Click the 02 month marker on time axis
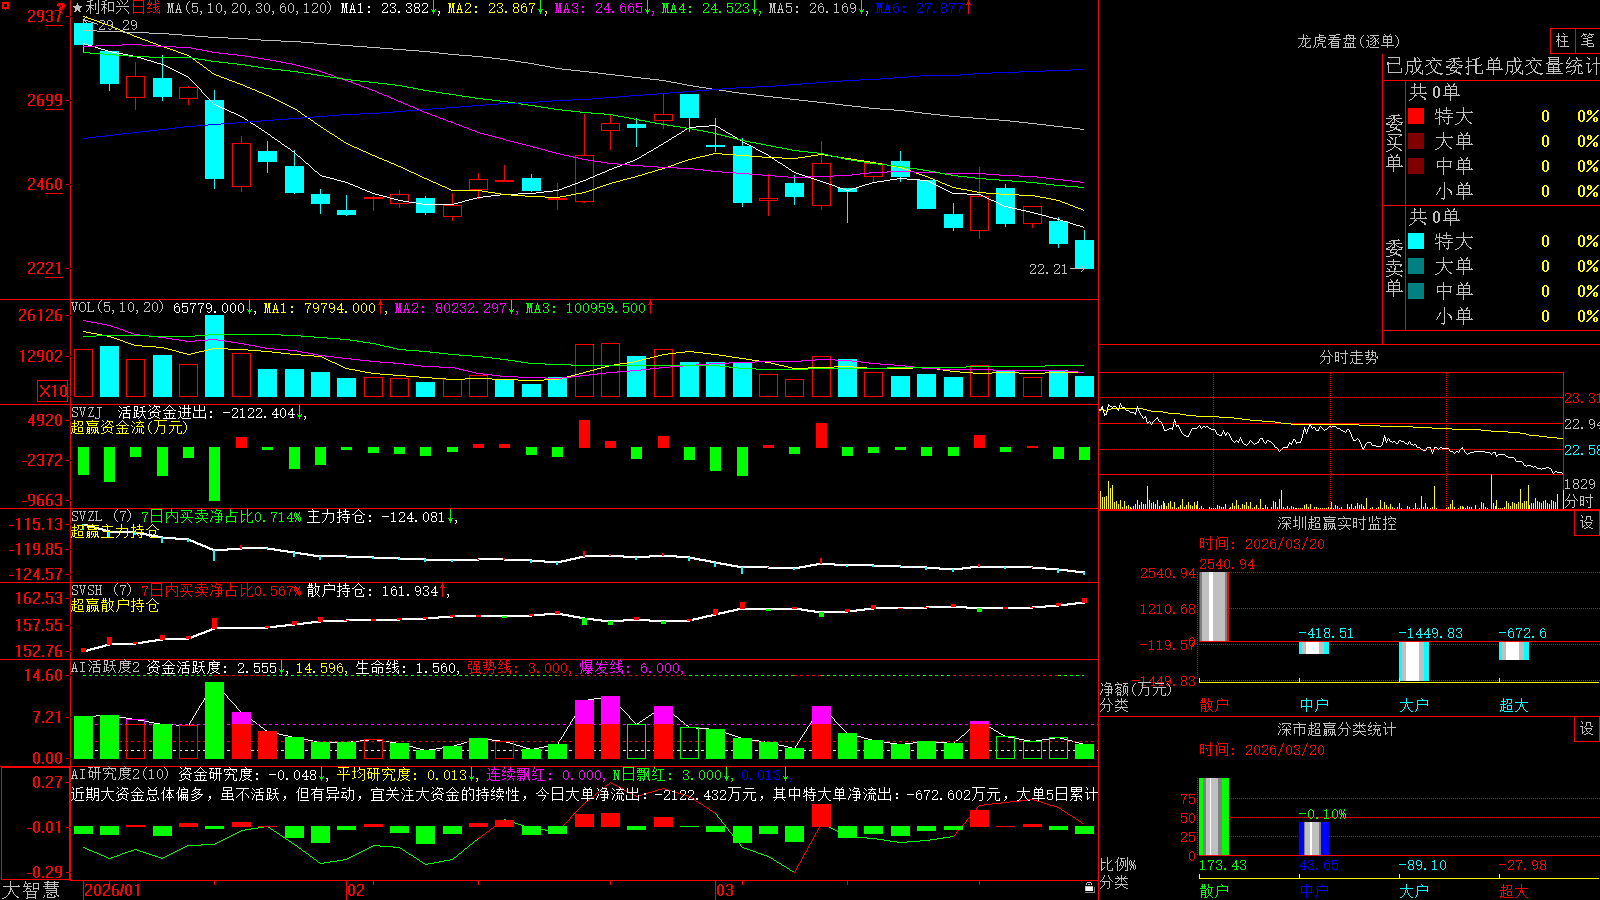The width and height of the screenshot is (1600, 900). click(x=355, y=890)
